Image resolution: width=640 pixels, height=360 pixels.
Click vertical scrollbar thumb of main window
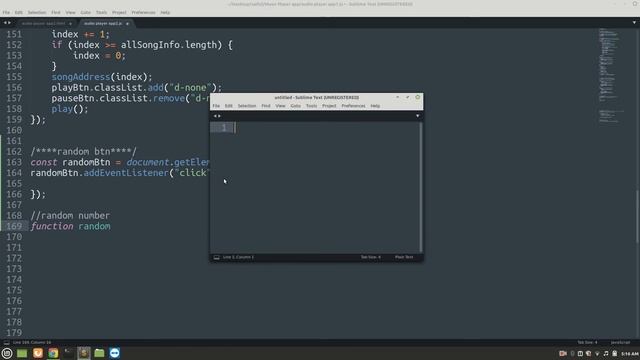tap(638, 217)
